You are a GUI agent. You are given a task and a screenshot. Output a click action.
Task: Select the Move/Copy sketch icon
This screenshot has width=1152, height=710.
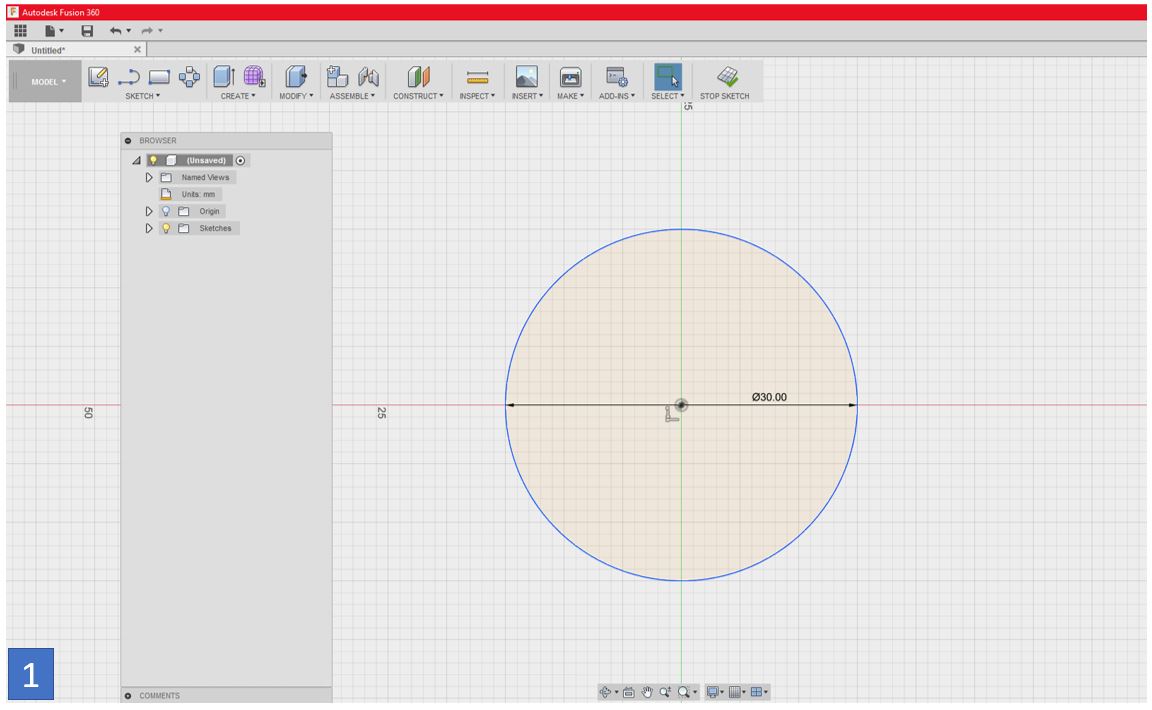pyautogui.click(x=190, y=76)
